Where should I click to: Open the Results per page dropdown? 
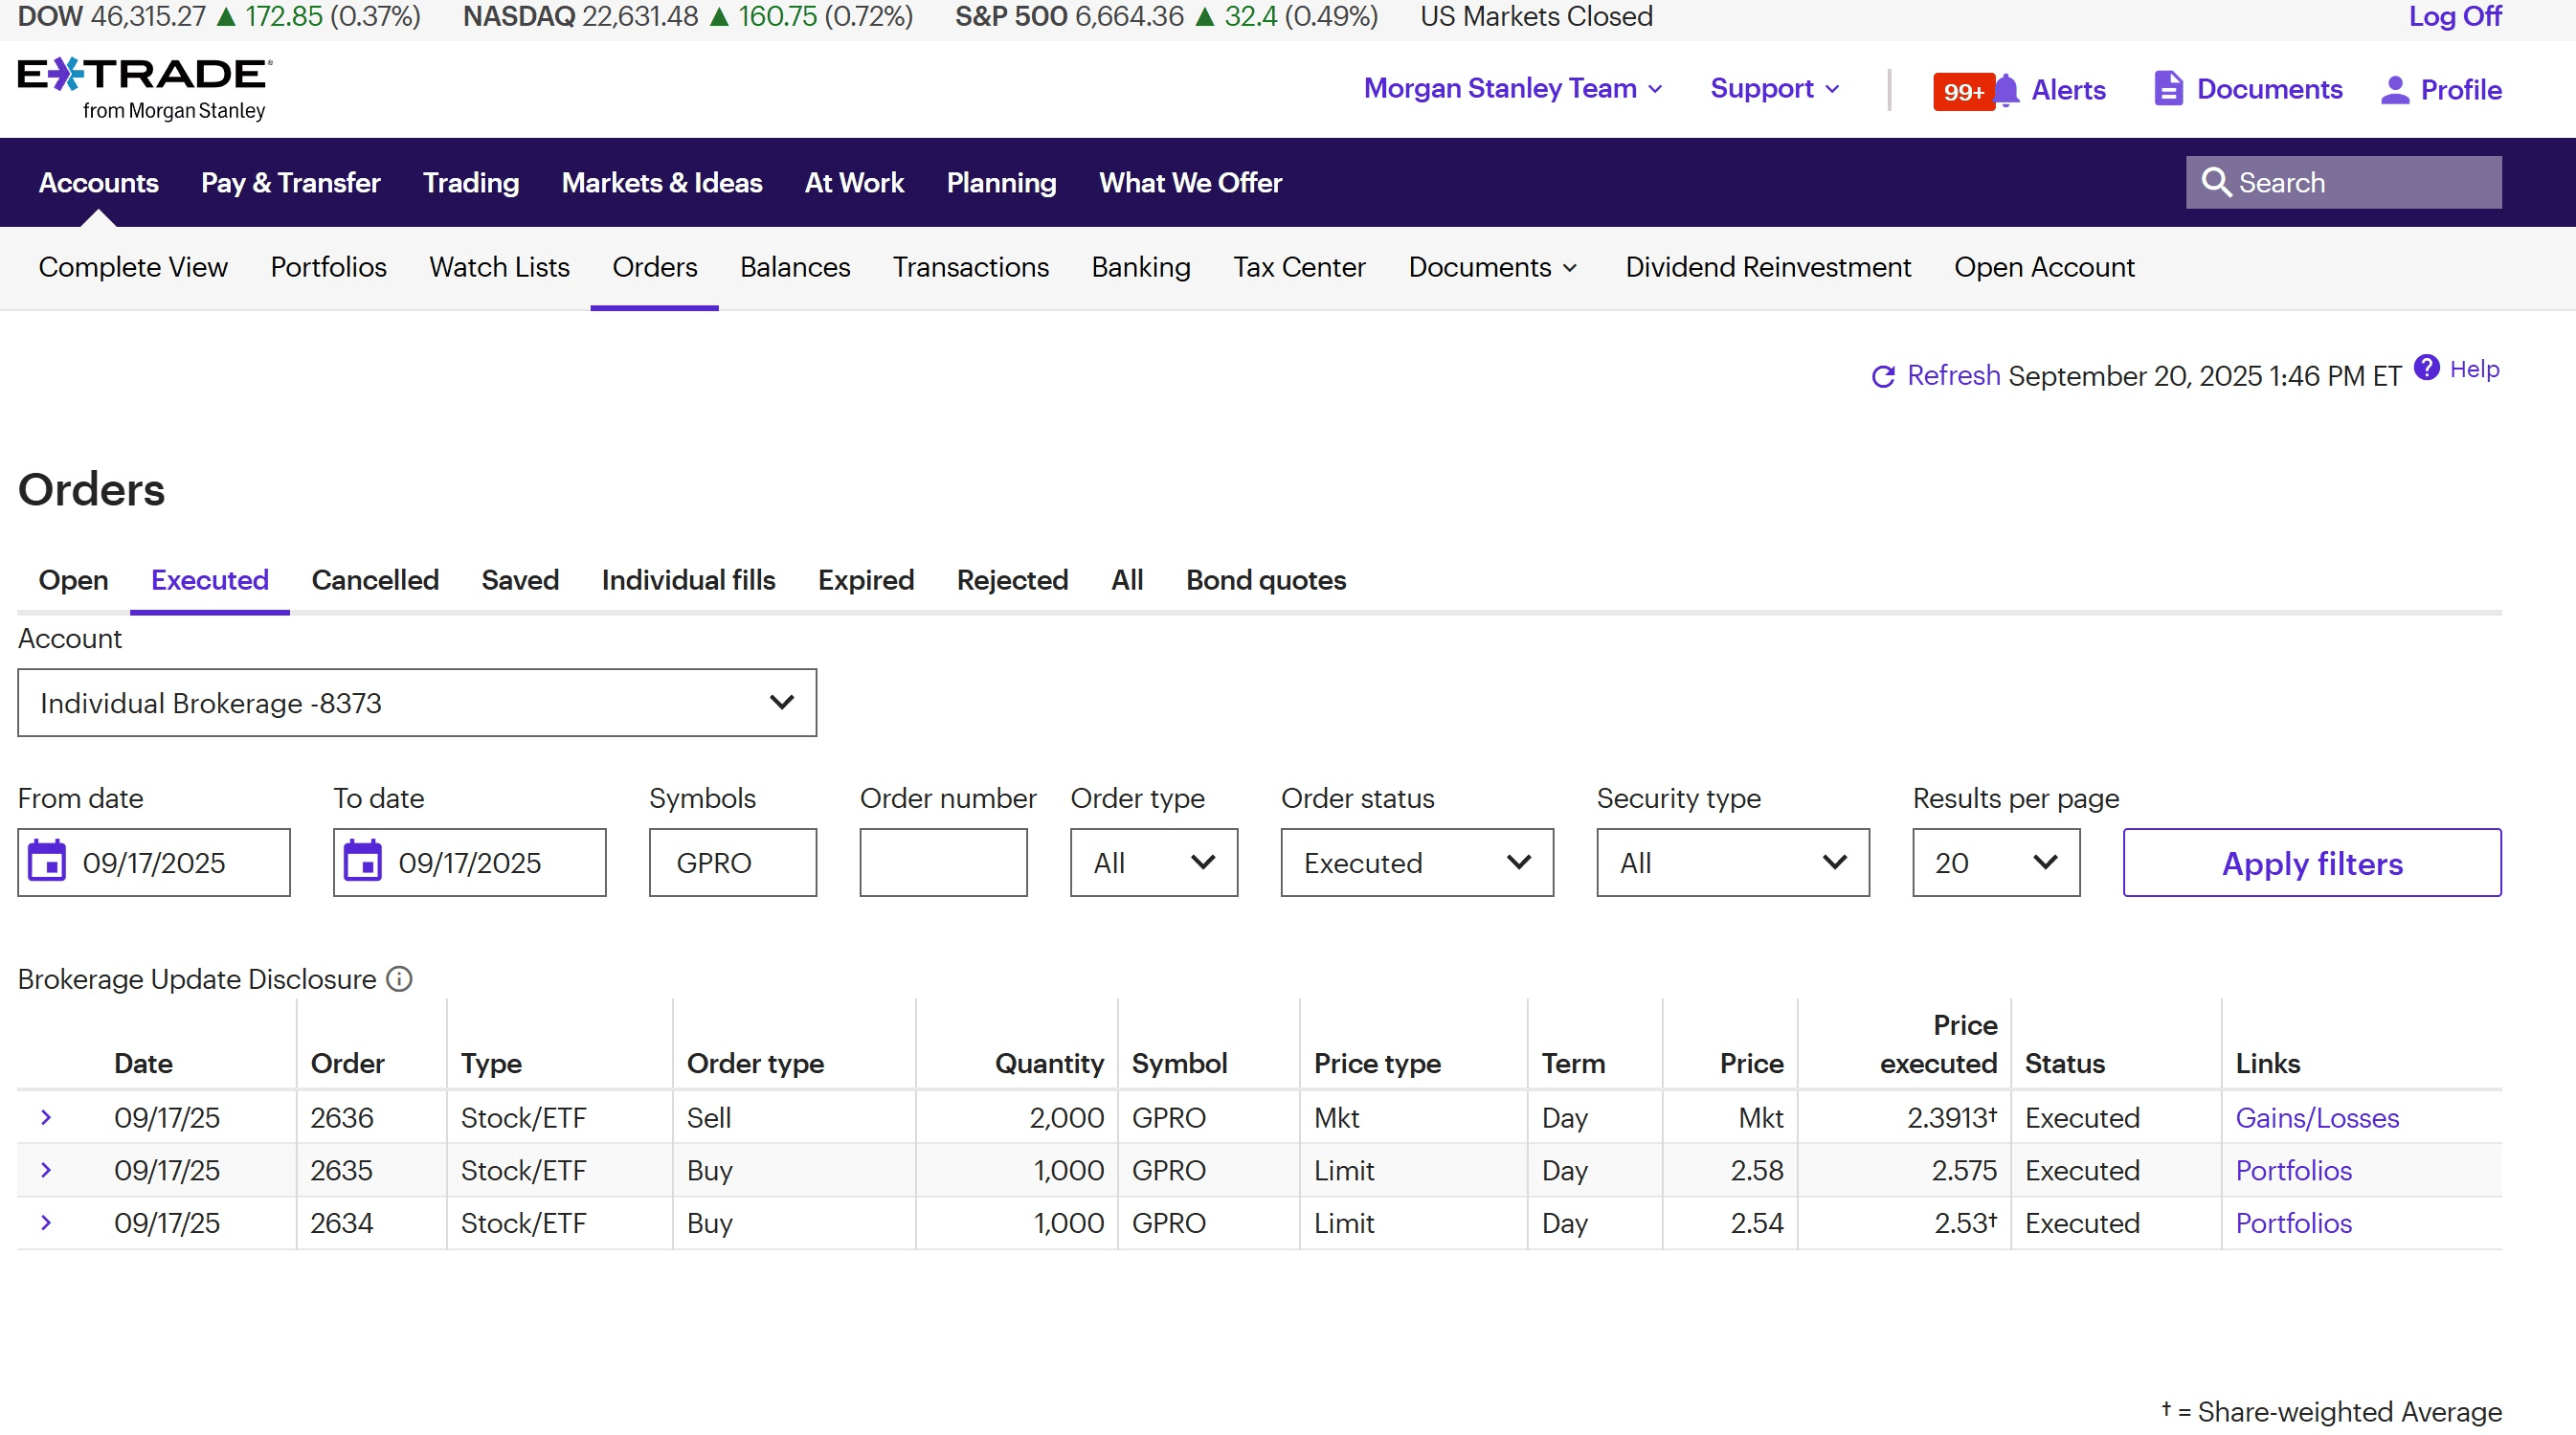pos(1995,862)
